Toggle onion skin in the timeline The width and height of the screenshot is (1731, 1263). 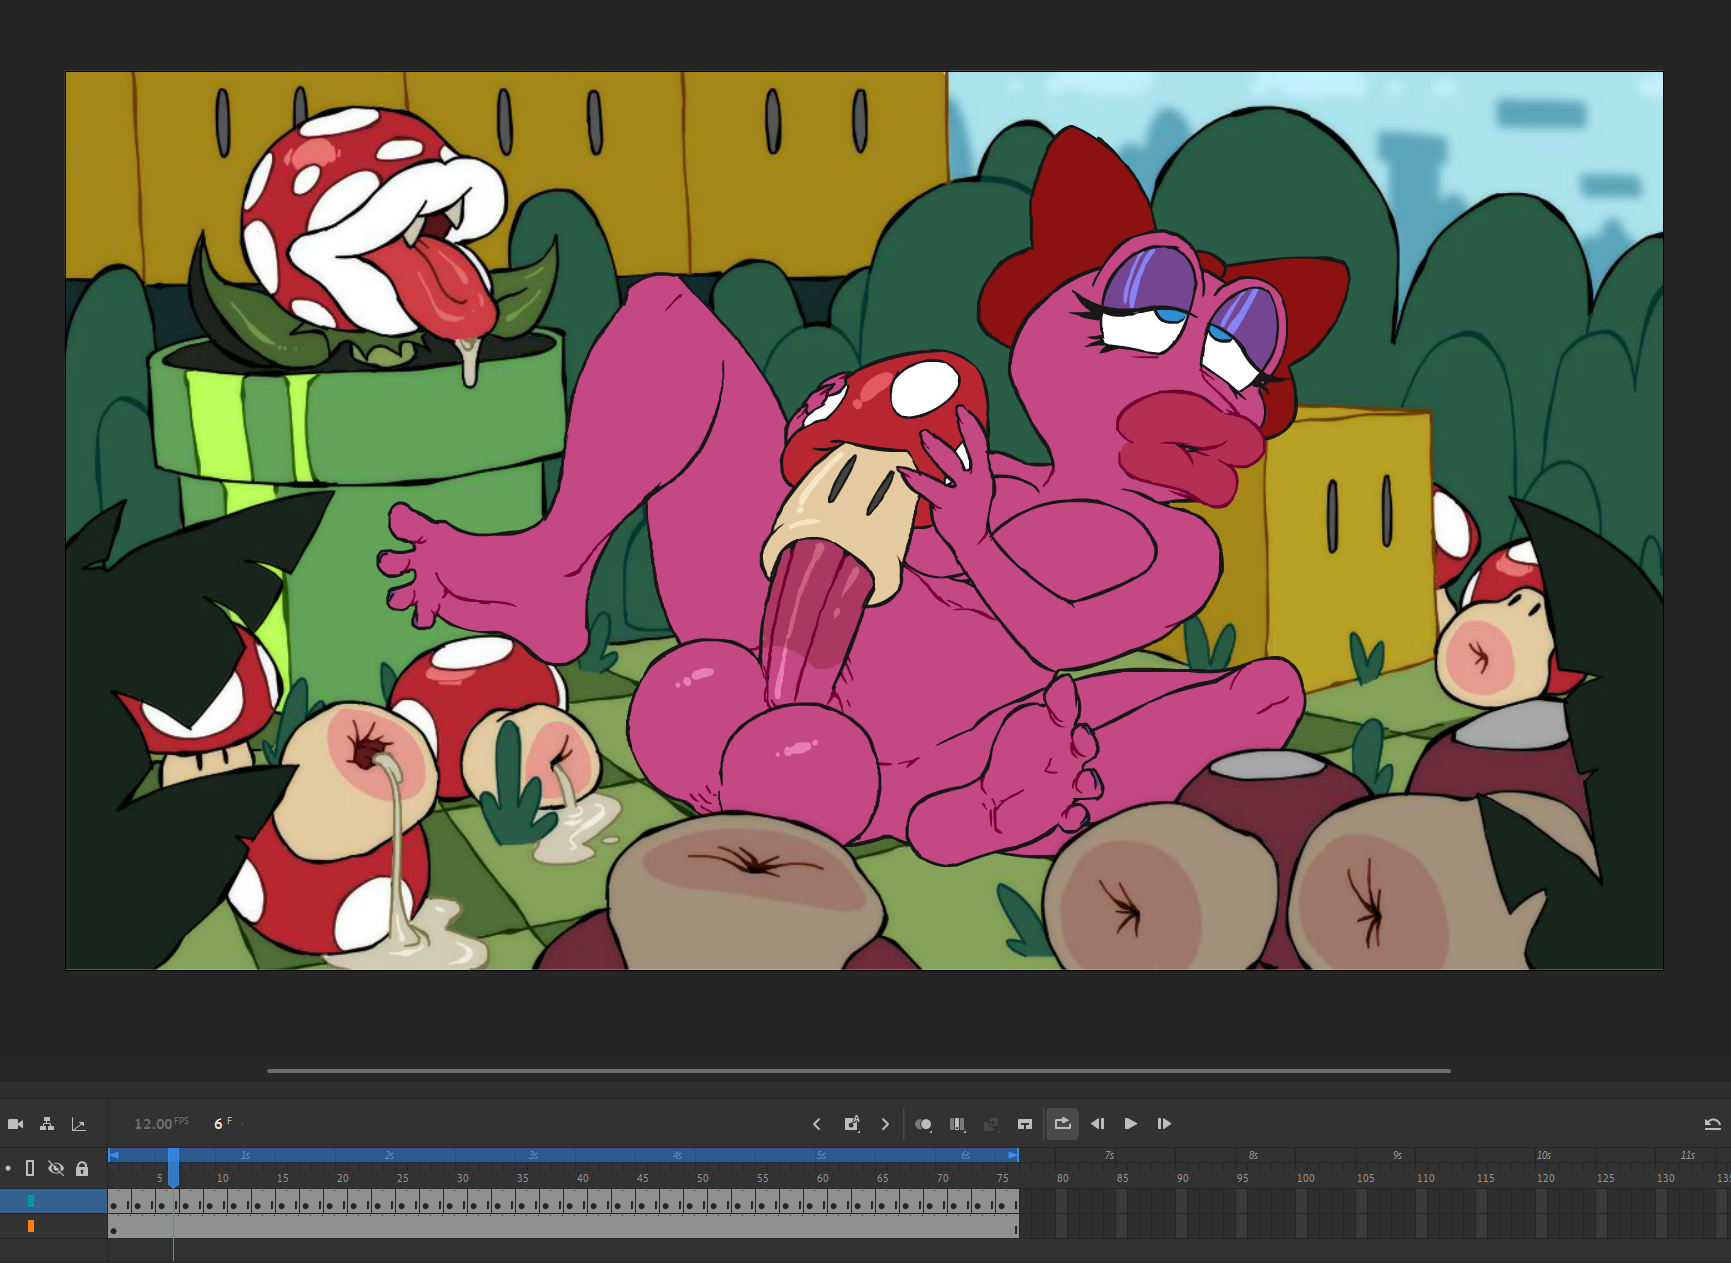[923, 1124]
